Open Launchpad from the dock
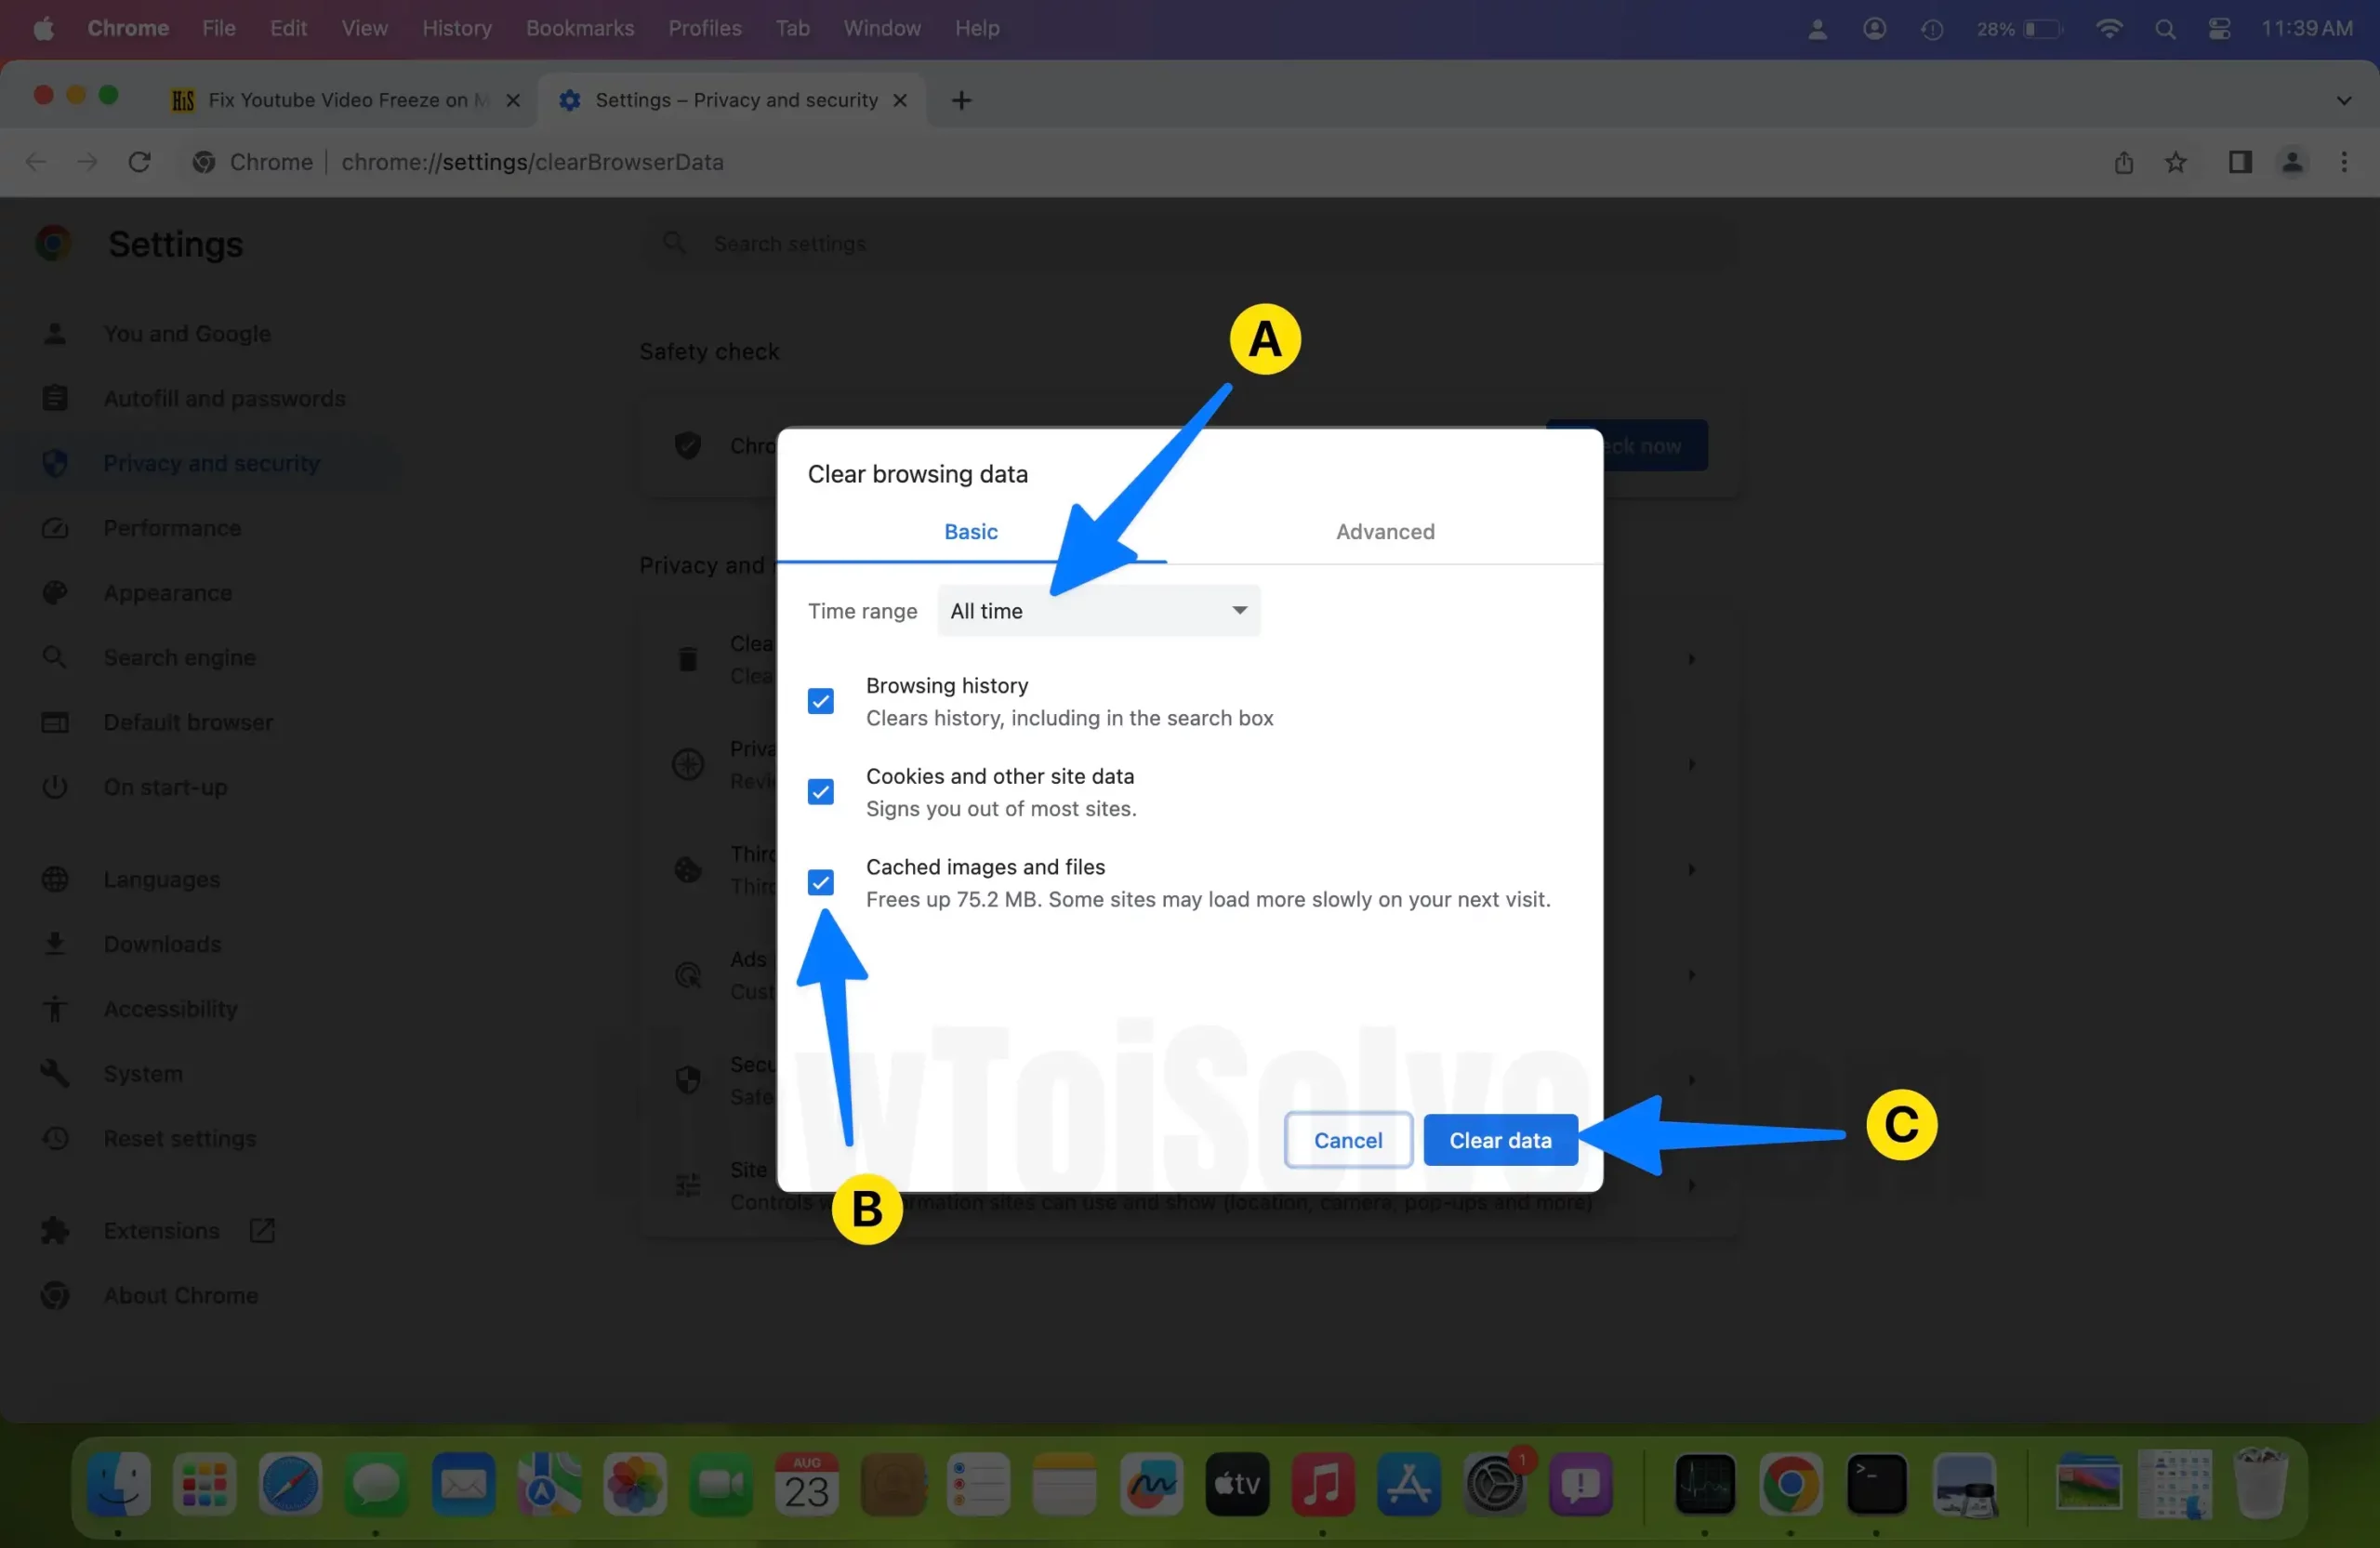2380x1548 pixels. point(204,1483)
